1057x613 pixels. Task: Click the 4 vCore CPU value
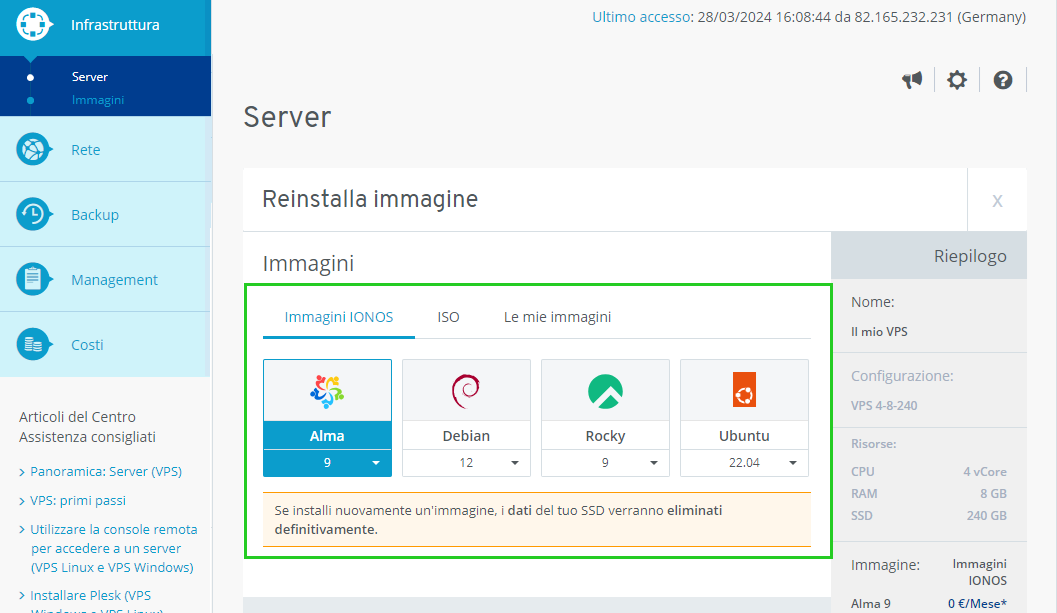point(985,471)
